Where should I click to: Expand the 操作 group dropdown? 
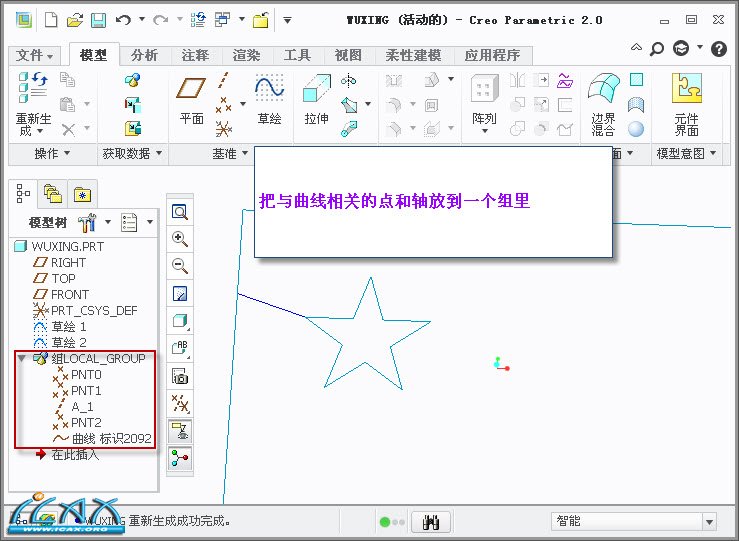click(x=52, y=153)
